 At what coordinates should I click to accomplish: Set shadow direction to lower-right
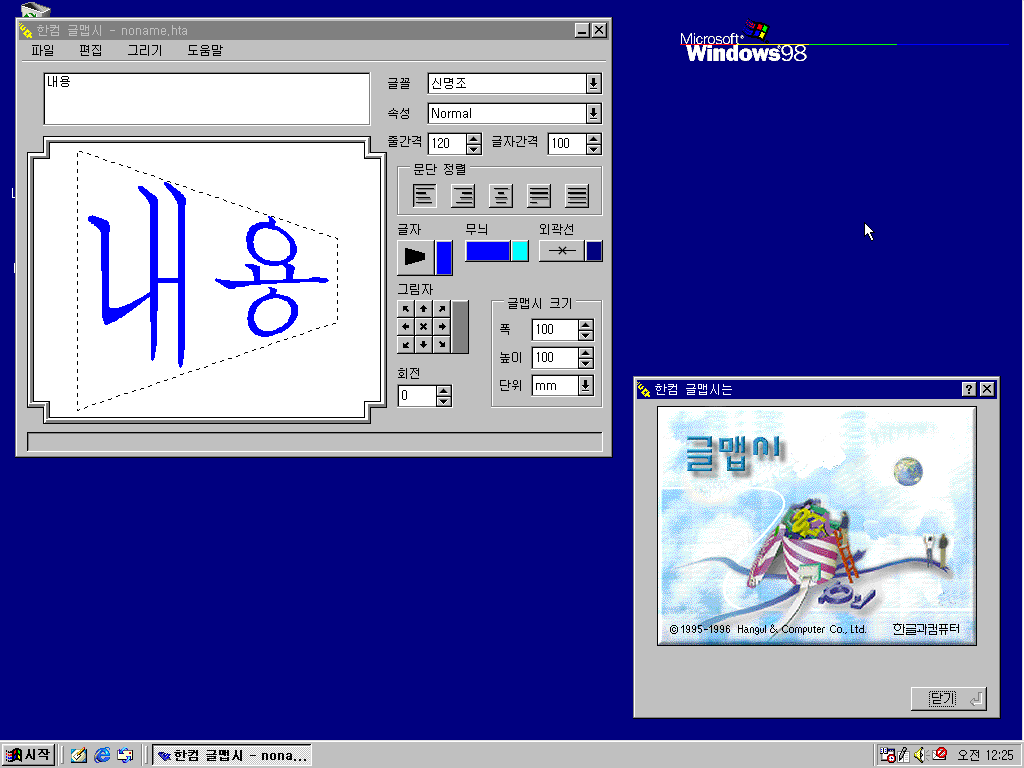pyautogui.click(x=442, y=344)
